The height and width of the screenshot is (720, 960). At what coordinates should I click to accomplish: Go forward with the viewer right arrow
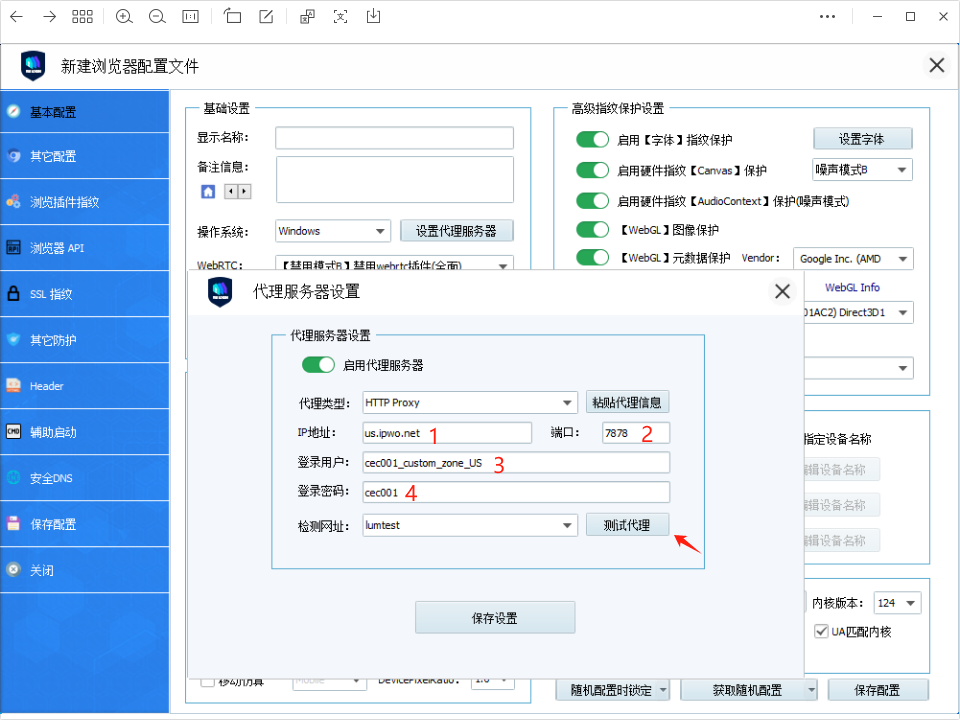pos(50,17)
